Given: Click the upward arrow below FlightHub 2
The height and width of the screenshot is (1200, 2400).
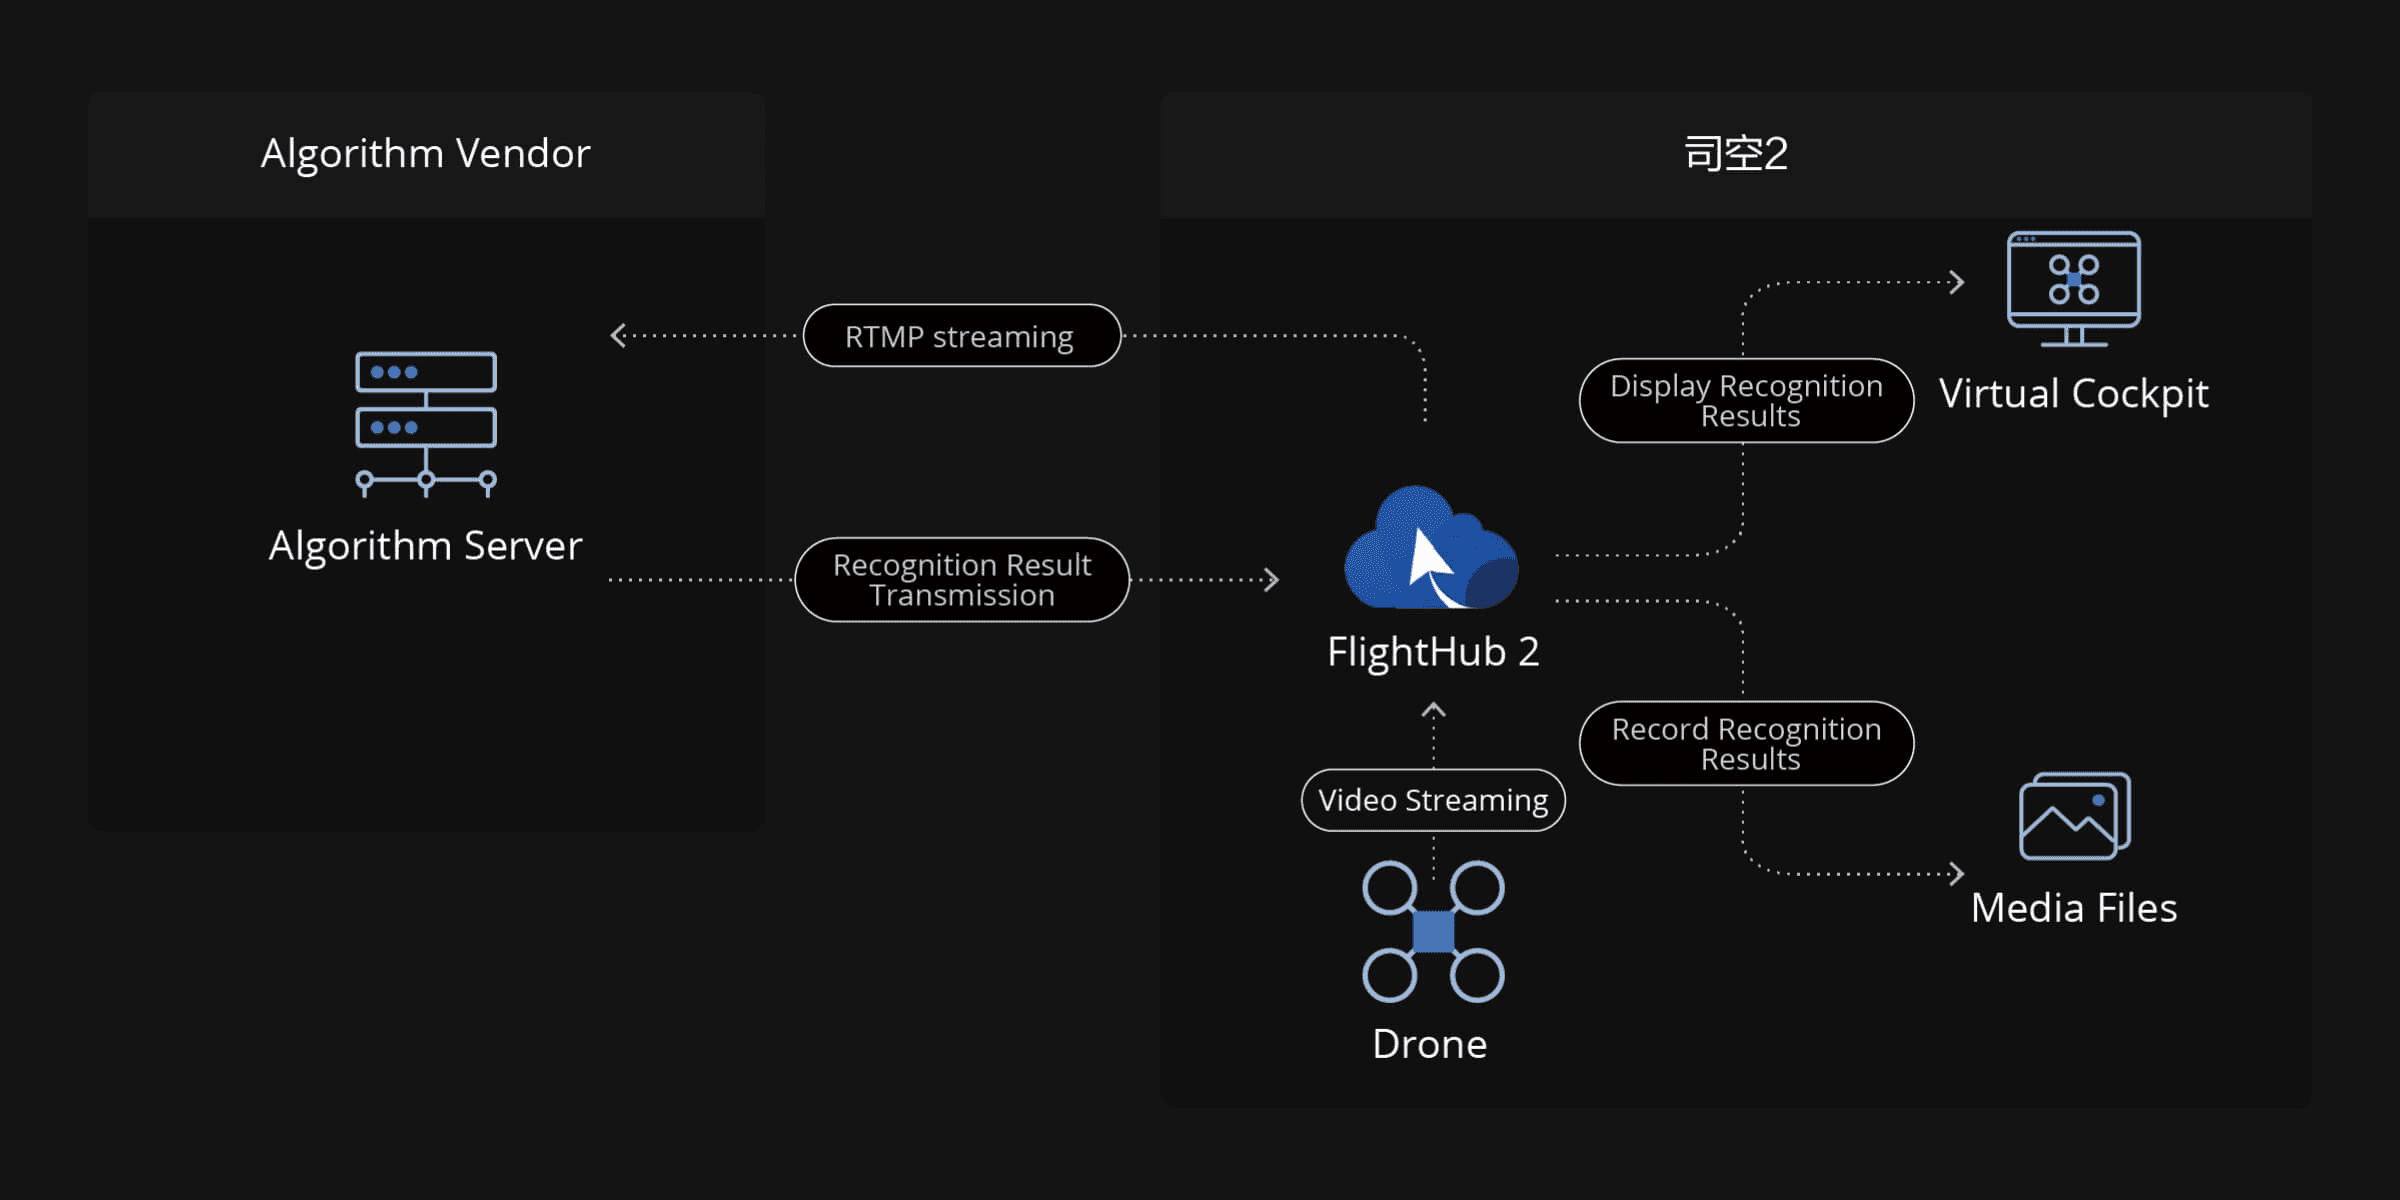Looking at the screenshot, I should click(1433, 711).
